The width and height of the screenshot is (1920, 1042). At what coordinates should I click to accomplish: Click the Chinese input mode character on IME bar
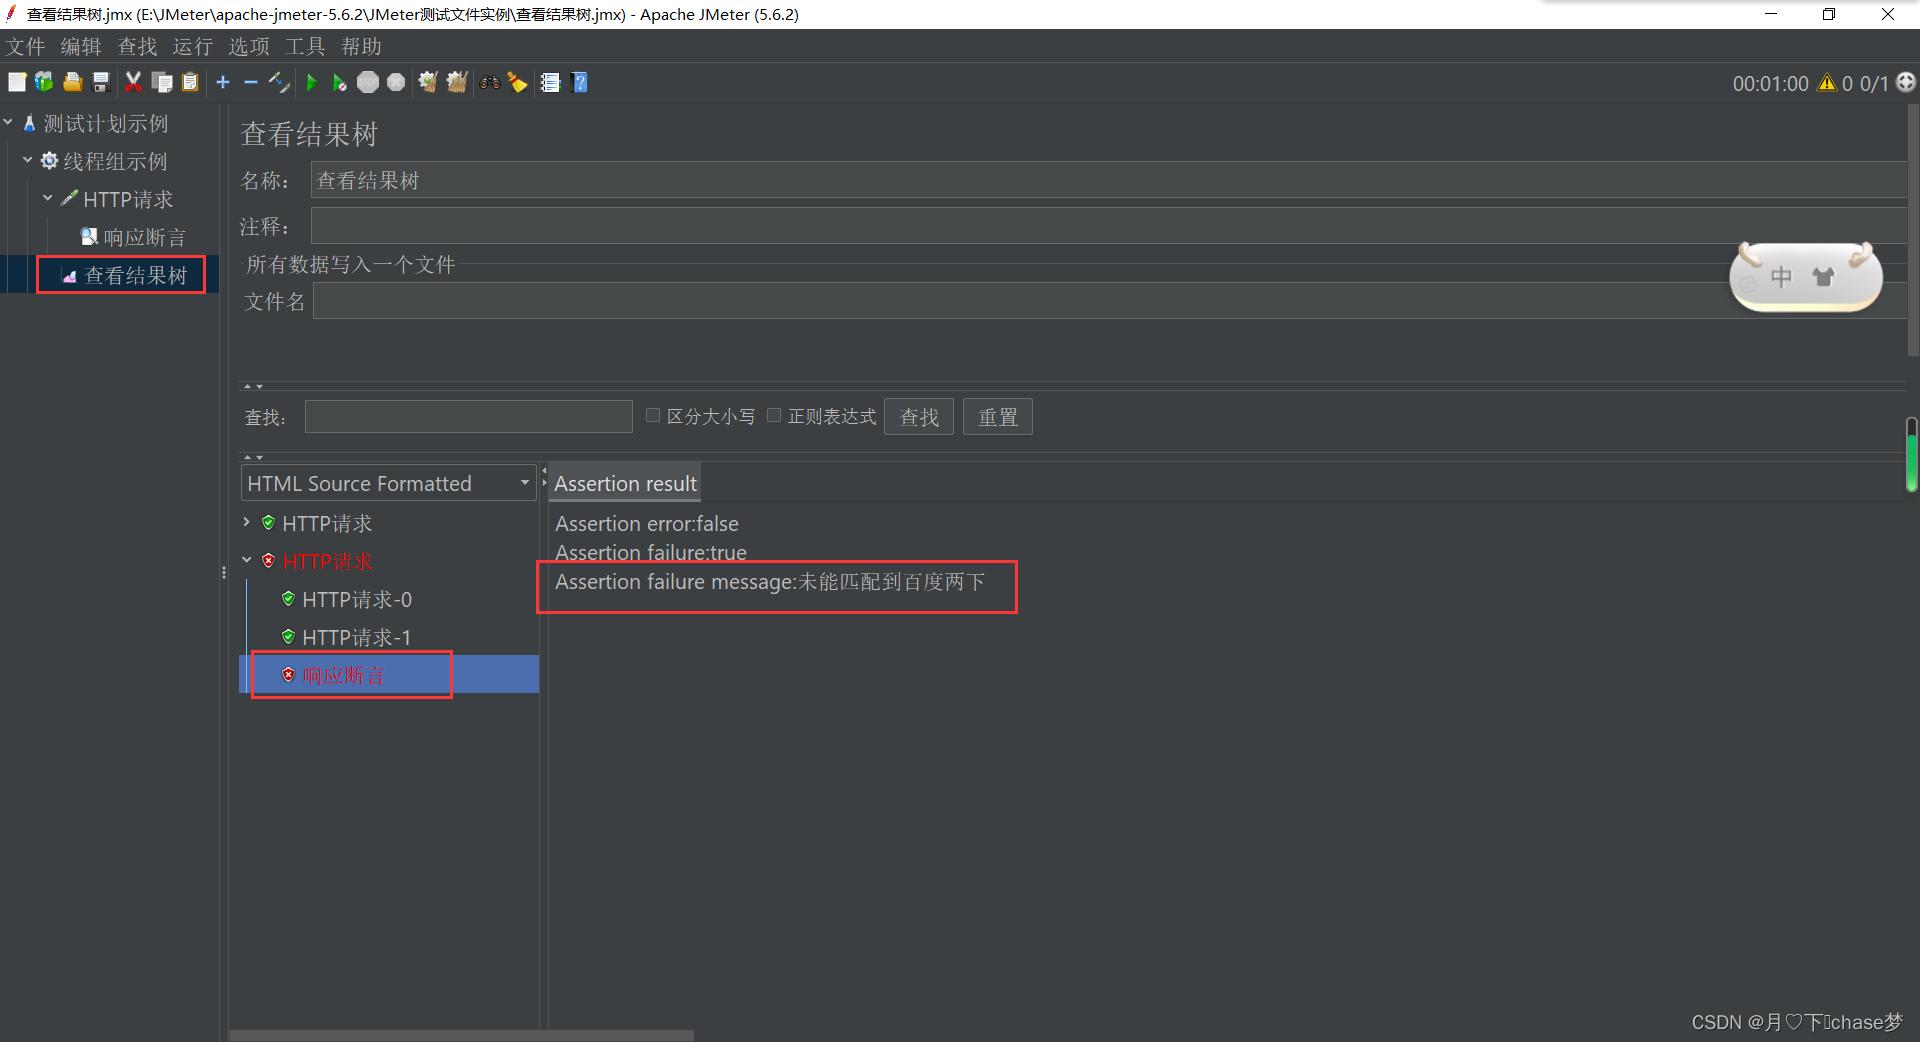[x=1781, y=277]
